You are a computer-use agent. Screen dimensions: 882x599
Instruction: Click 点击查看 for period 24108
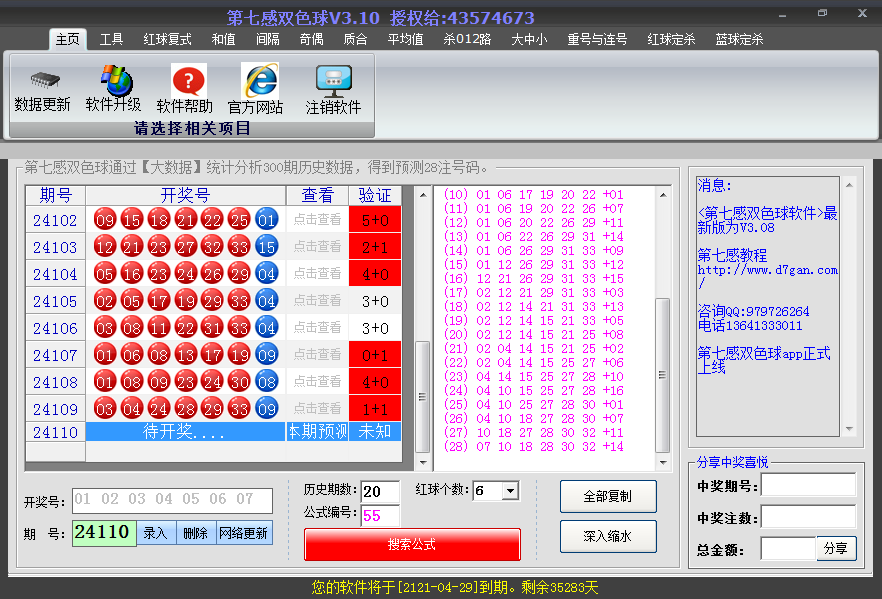click(317, 381)
